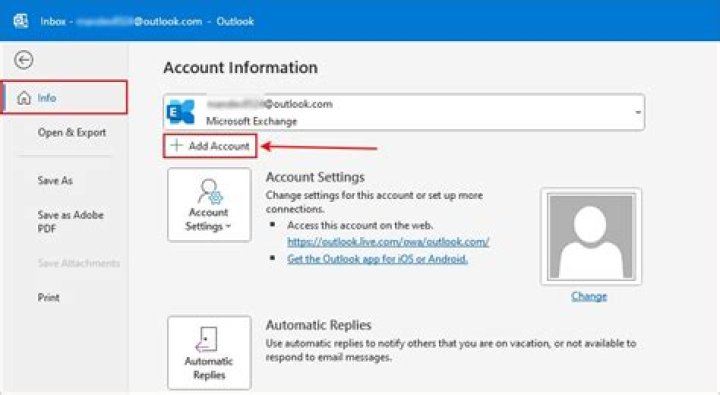This screenshot has width=720, height=395.
Task: Open the outlook.live.com owa link
Action: (388, 242)
